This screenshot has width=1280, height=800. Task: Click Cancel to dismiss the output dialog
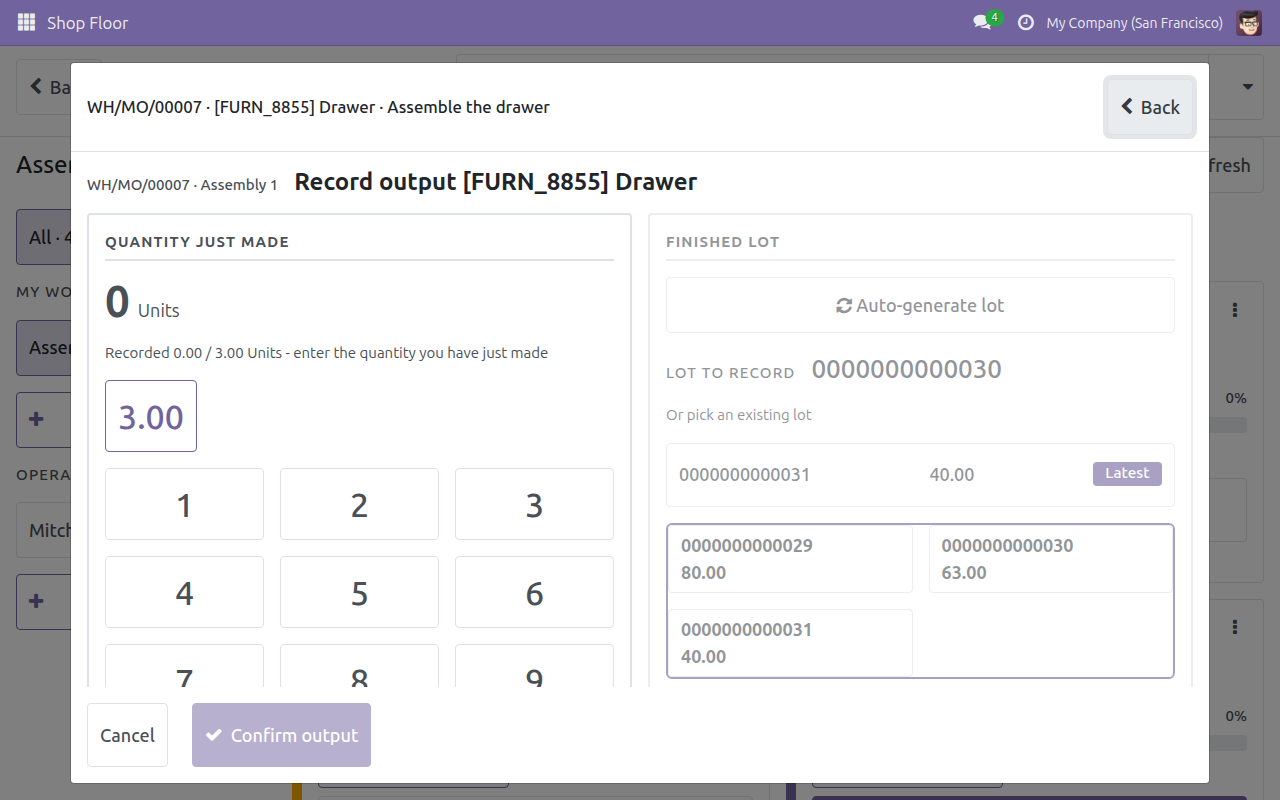[127, 735]
